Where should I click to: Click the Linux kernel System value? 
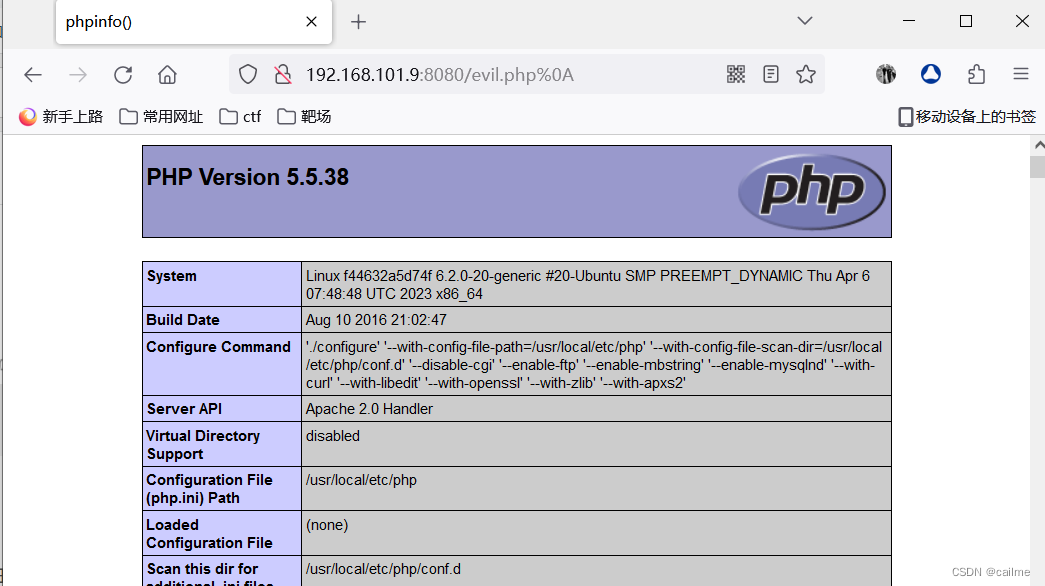coord(588,285)
